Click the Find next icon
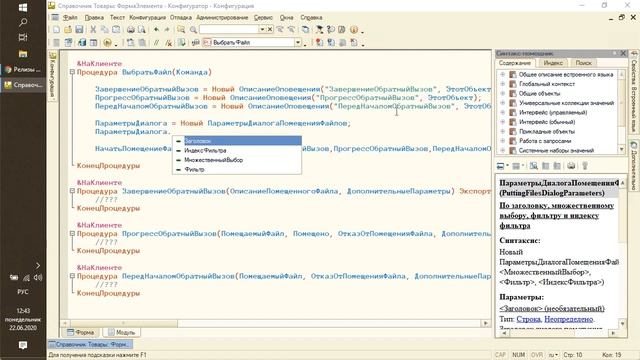Screen dimensions: 640x360 pos(280,30)
